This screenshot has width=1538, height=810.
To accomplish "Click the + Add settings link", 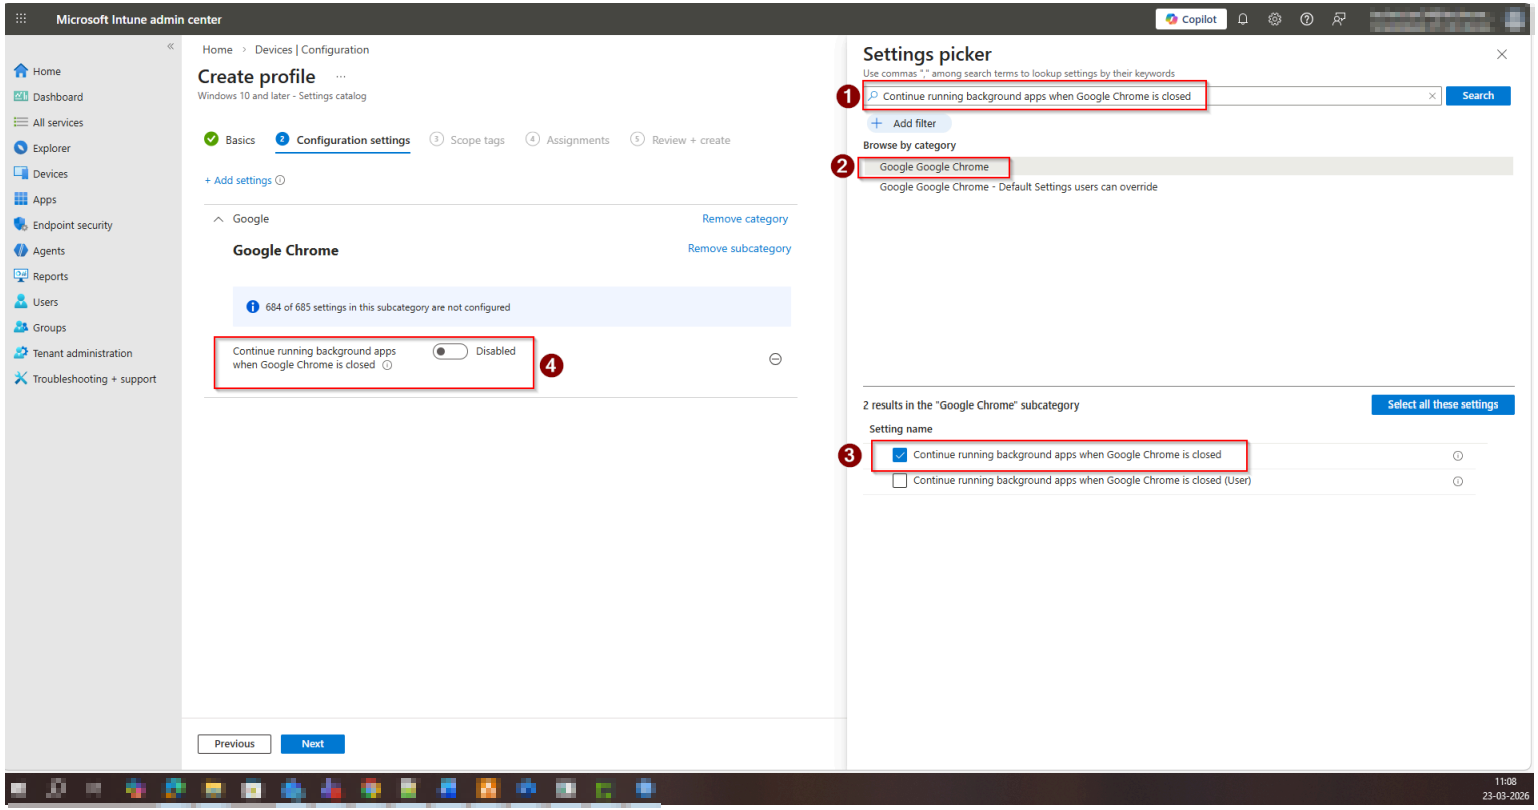I will [x=238, y=181].
